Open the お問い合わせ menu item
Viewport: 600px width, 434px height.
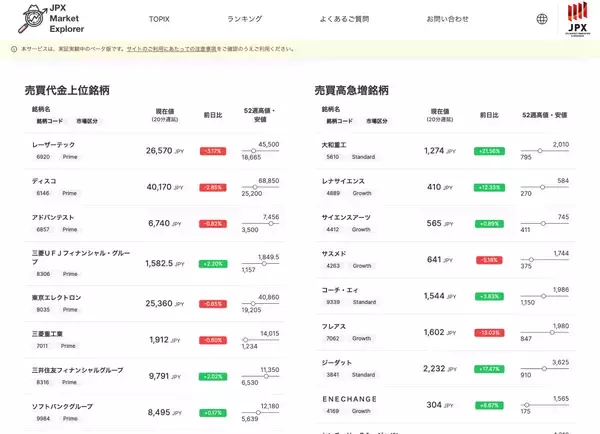[448, 19]
